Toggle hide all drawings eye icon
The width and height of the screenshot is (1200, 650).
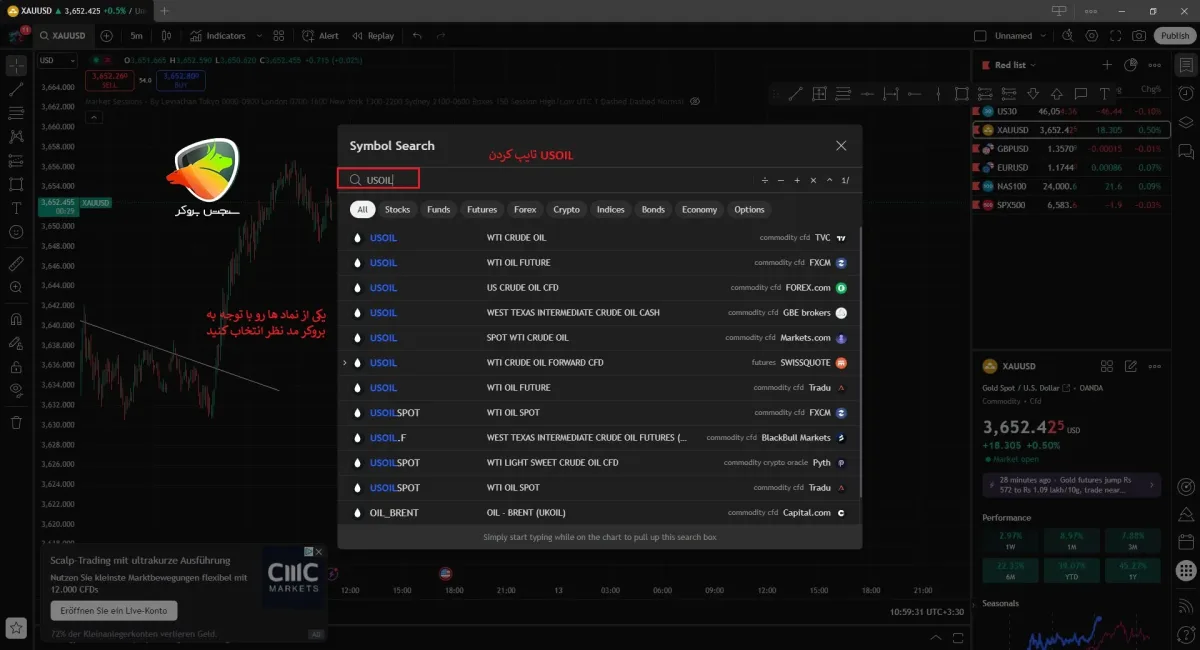coord(16,390)
